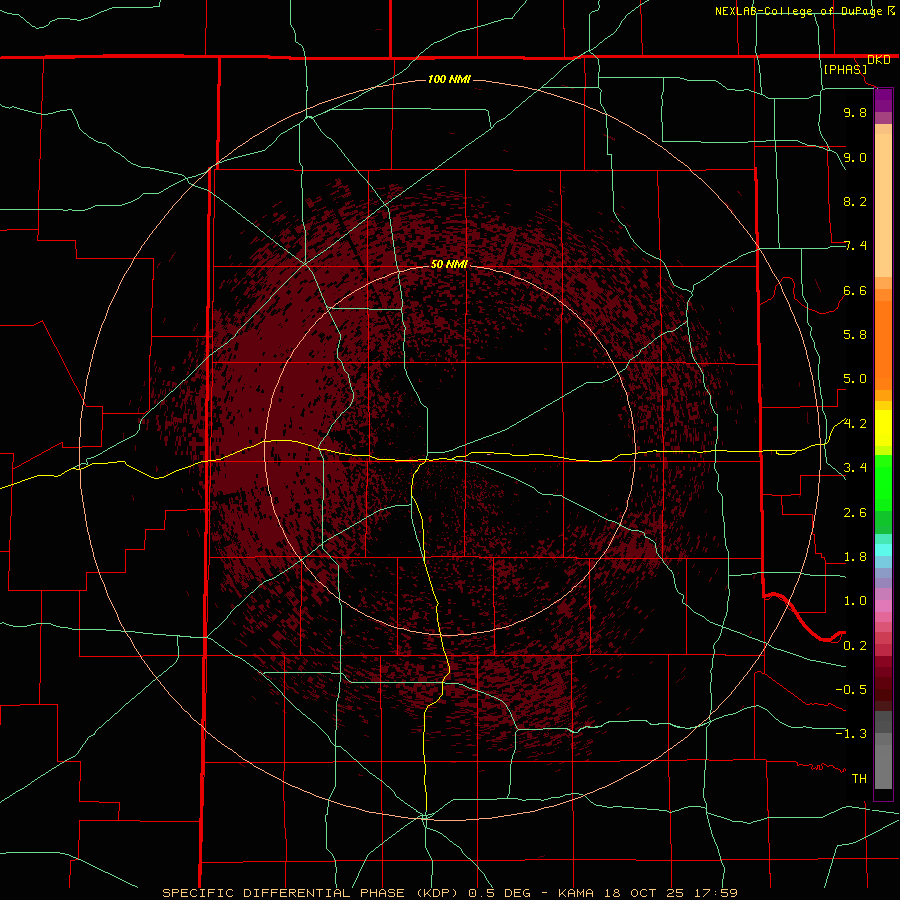
Task: Click the 4.2 legend value
Action: pyautogui.click(x=855, y=424)
